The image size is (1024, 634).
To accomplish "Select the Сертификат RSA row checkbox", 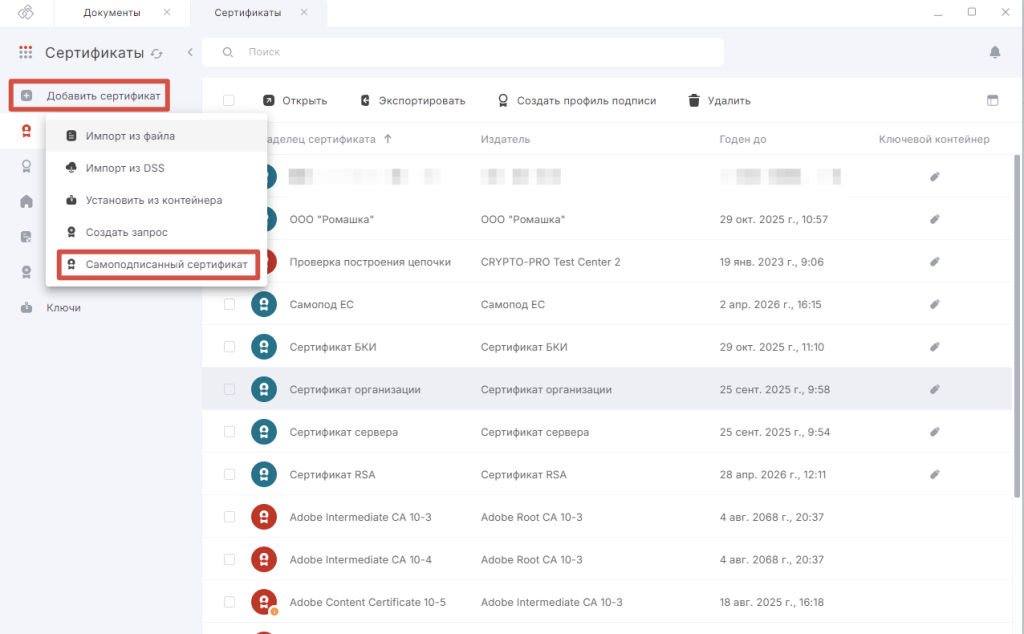I will pyautogui.click(x=229, y=474).
